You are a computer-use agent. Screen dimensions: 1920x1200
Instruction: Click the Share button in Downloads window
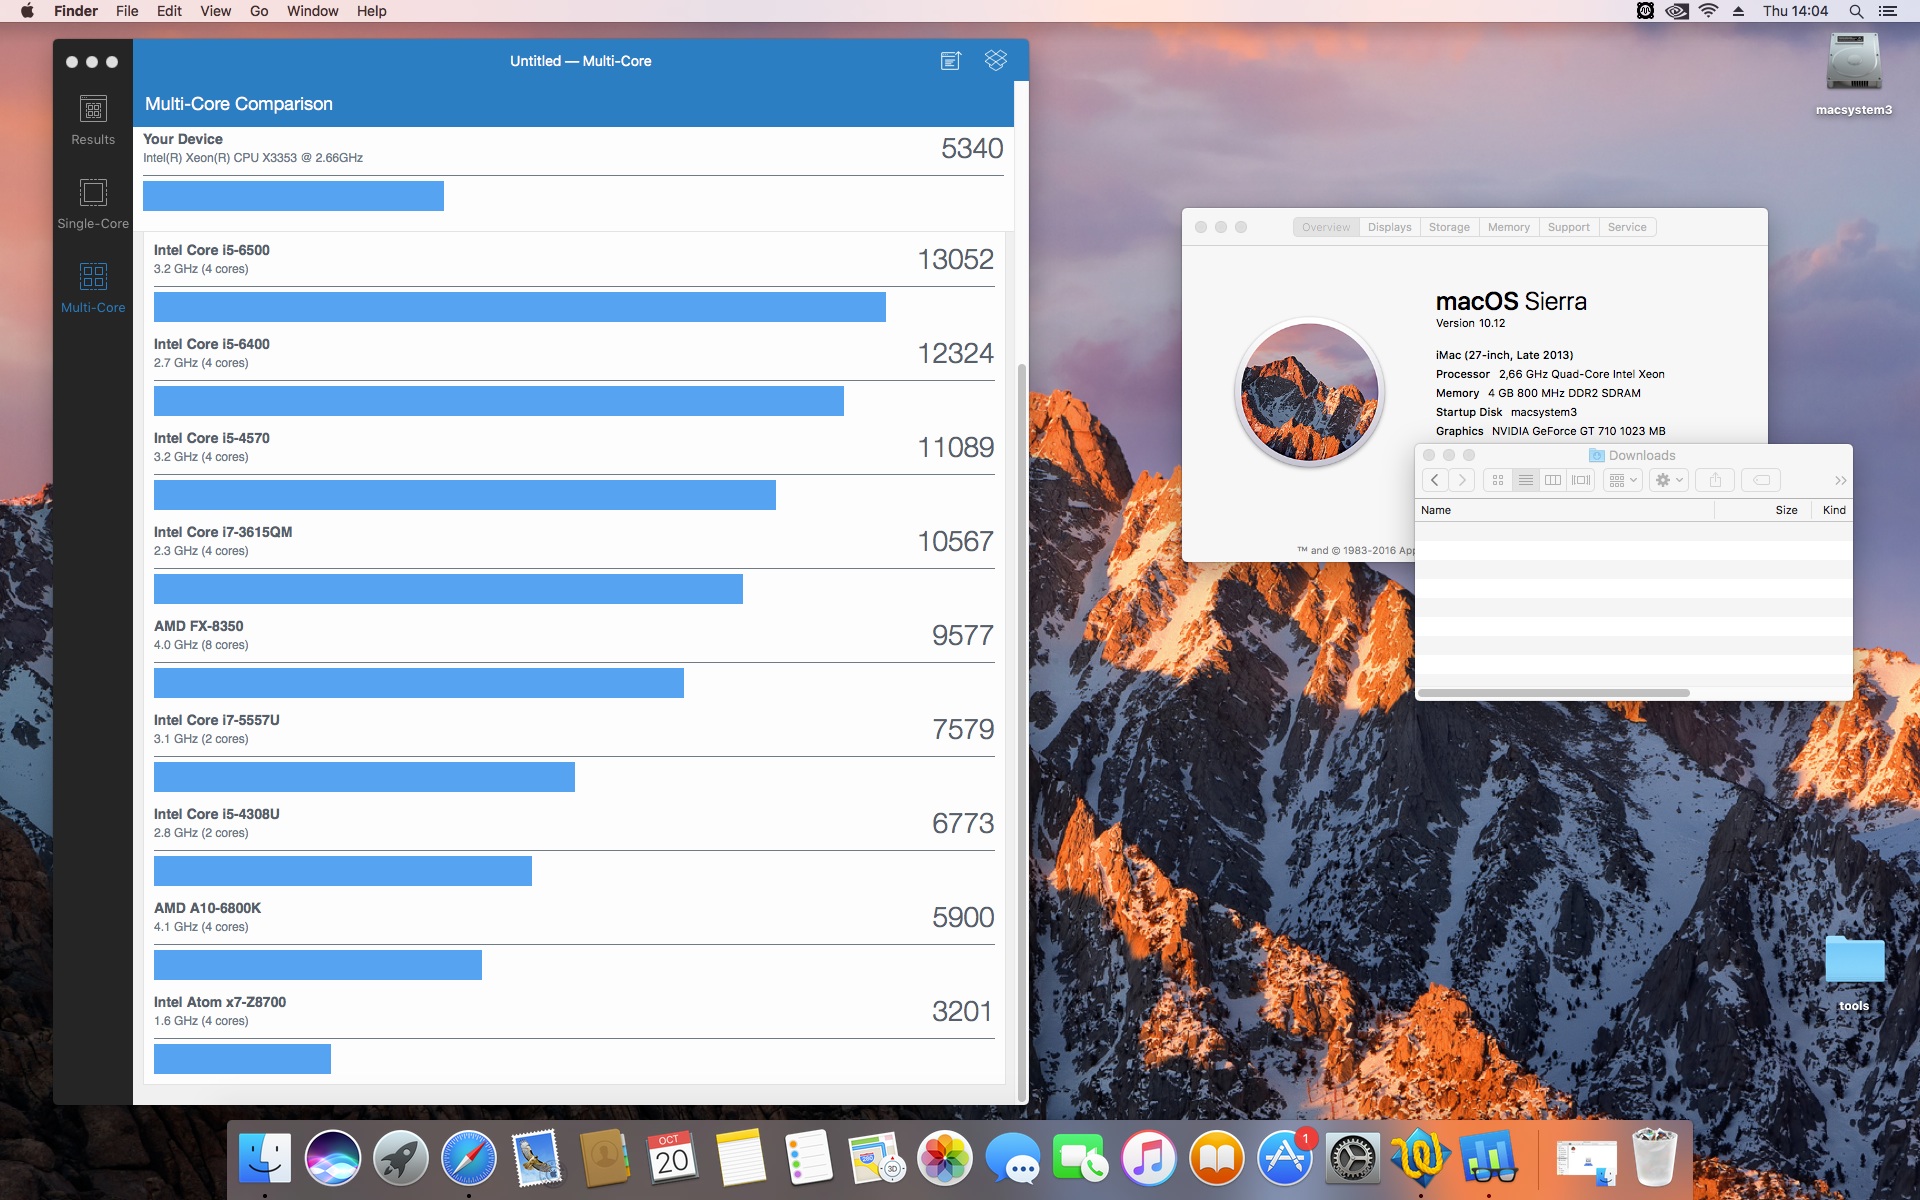pos(1715,481)
